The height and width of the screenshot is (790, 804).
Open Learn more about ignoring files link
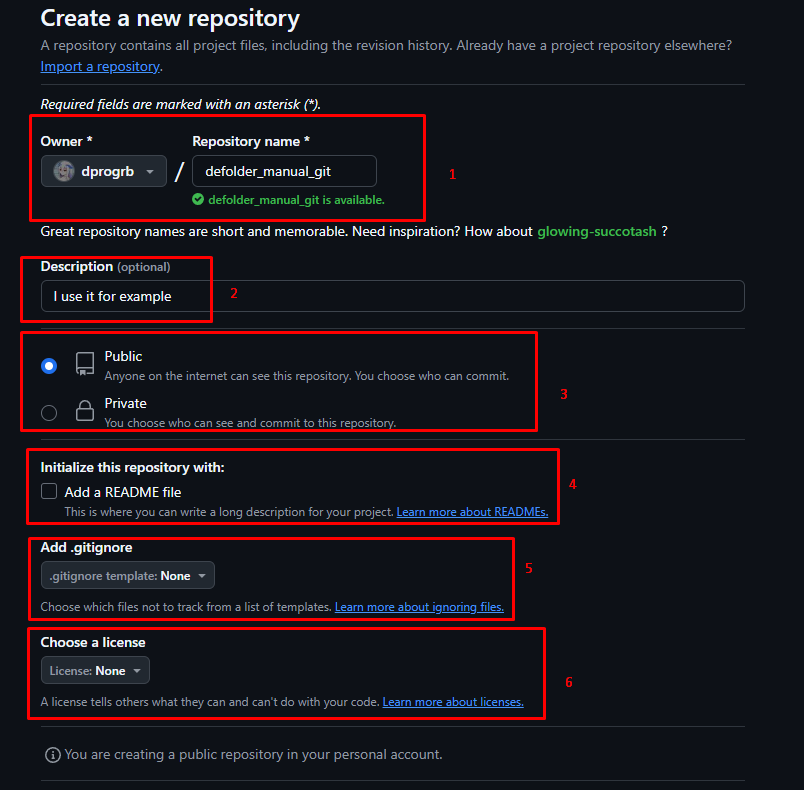tap(419, 607)
